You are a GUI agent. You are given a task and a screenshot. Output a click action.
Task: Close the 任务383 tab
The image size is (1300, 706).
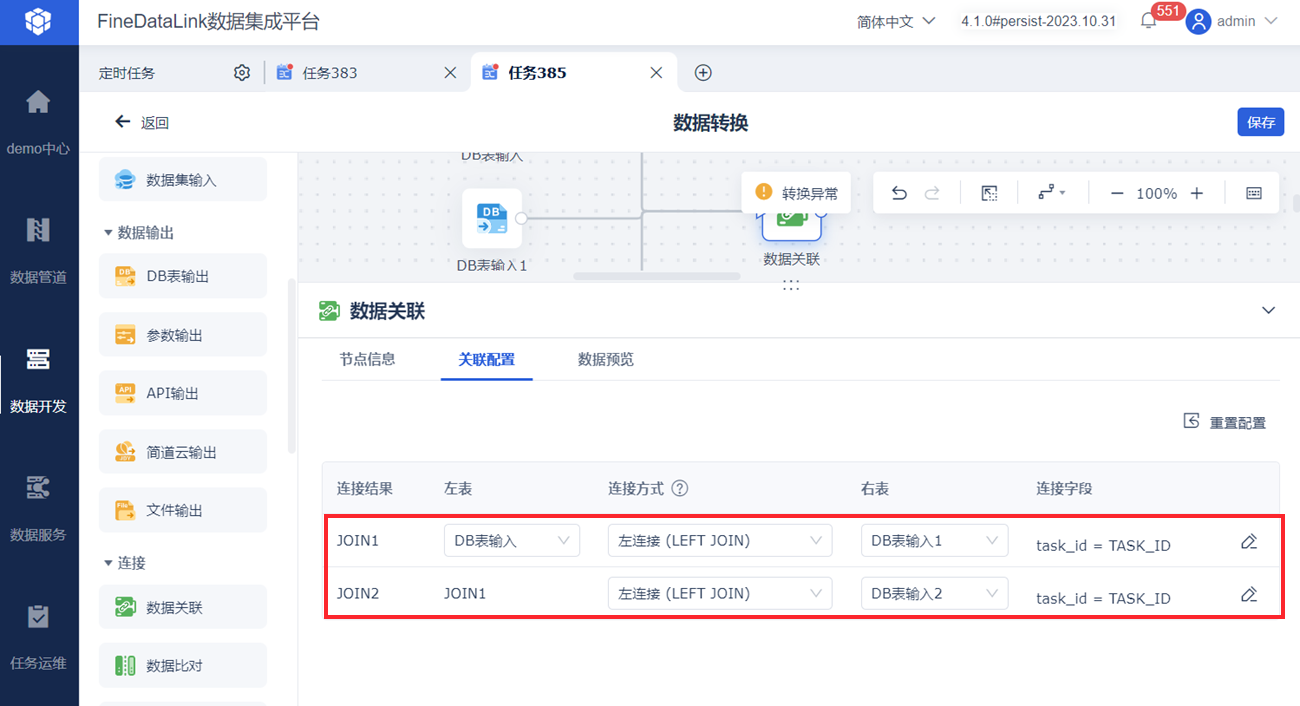pos(450,72)
